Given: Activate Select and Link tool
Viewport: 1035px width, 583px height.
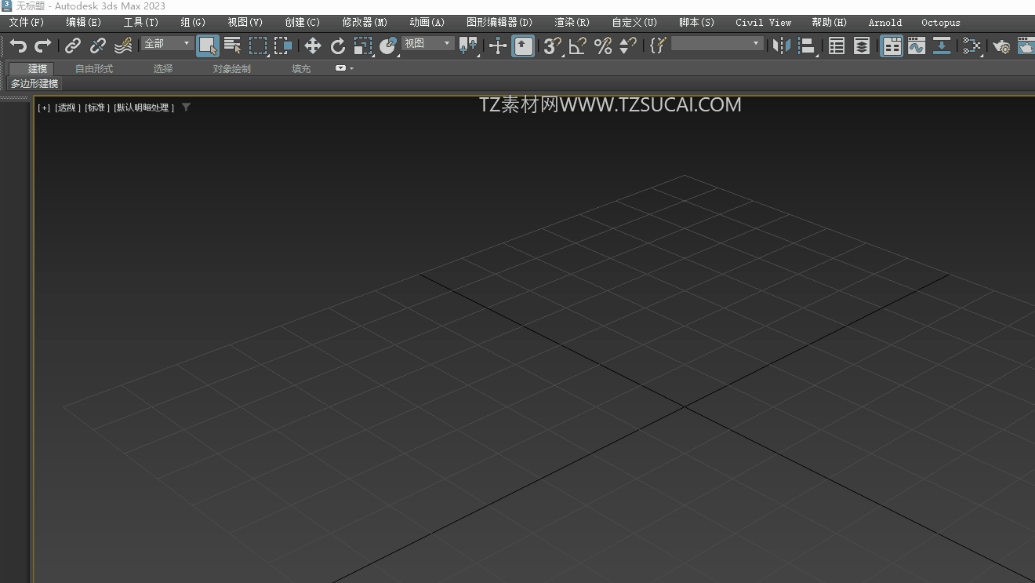Looking at the screenshot, I should (x=73, y=46).
